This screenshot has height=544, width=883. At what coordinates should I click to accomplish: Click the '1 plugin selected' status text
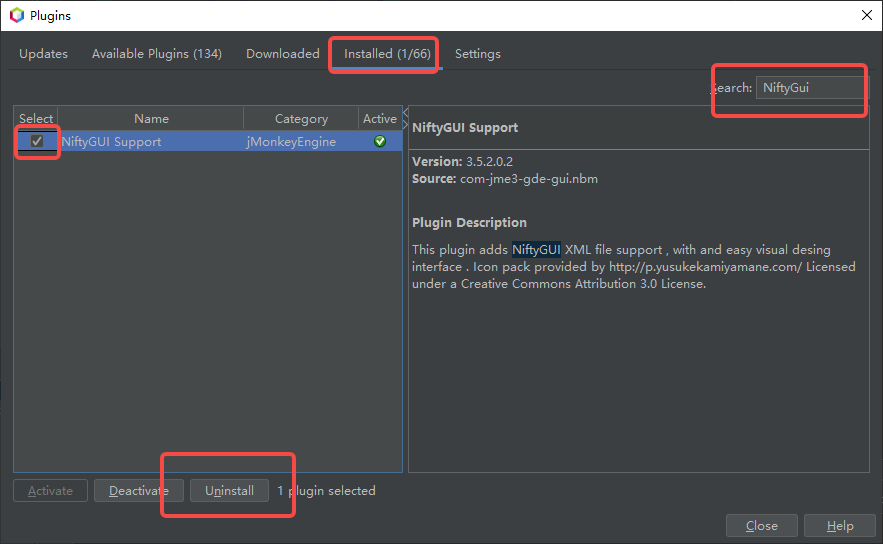[x=326, y=491]
